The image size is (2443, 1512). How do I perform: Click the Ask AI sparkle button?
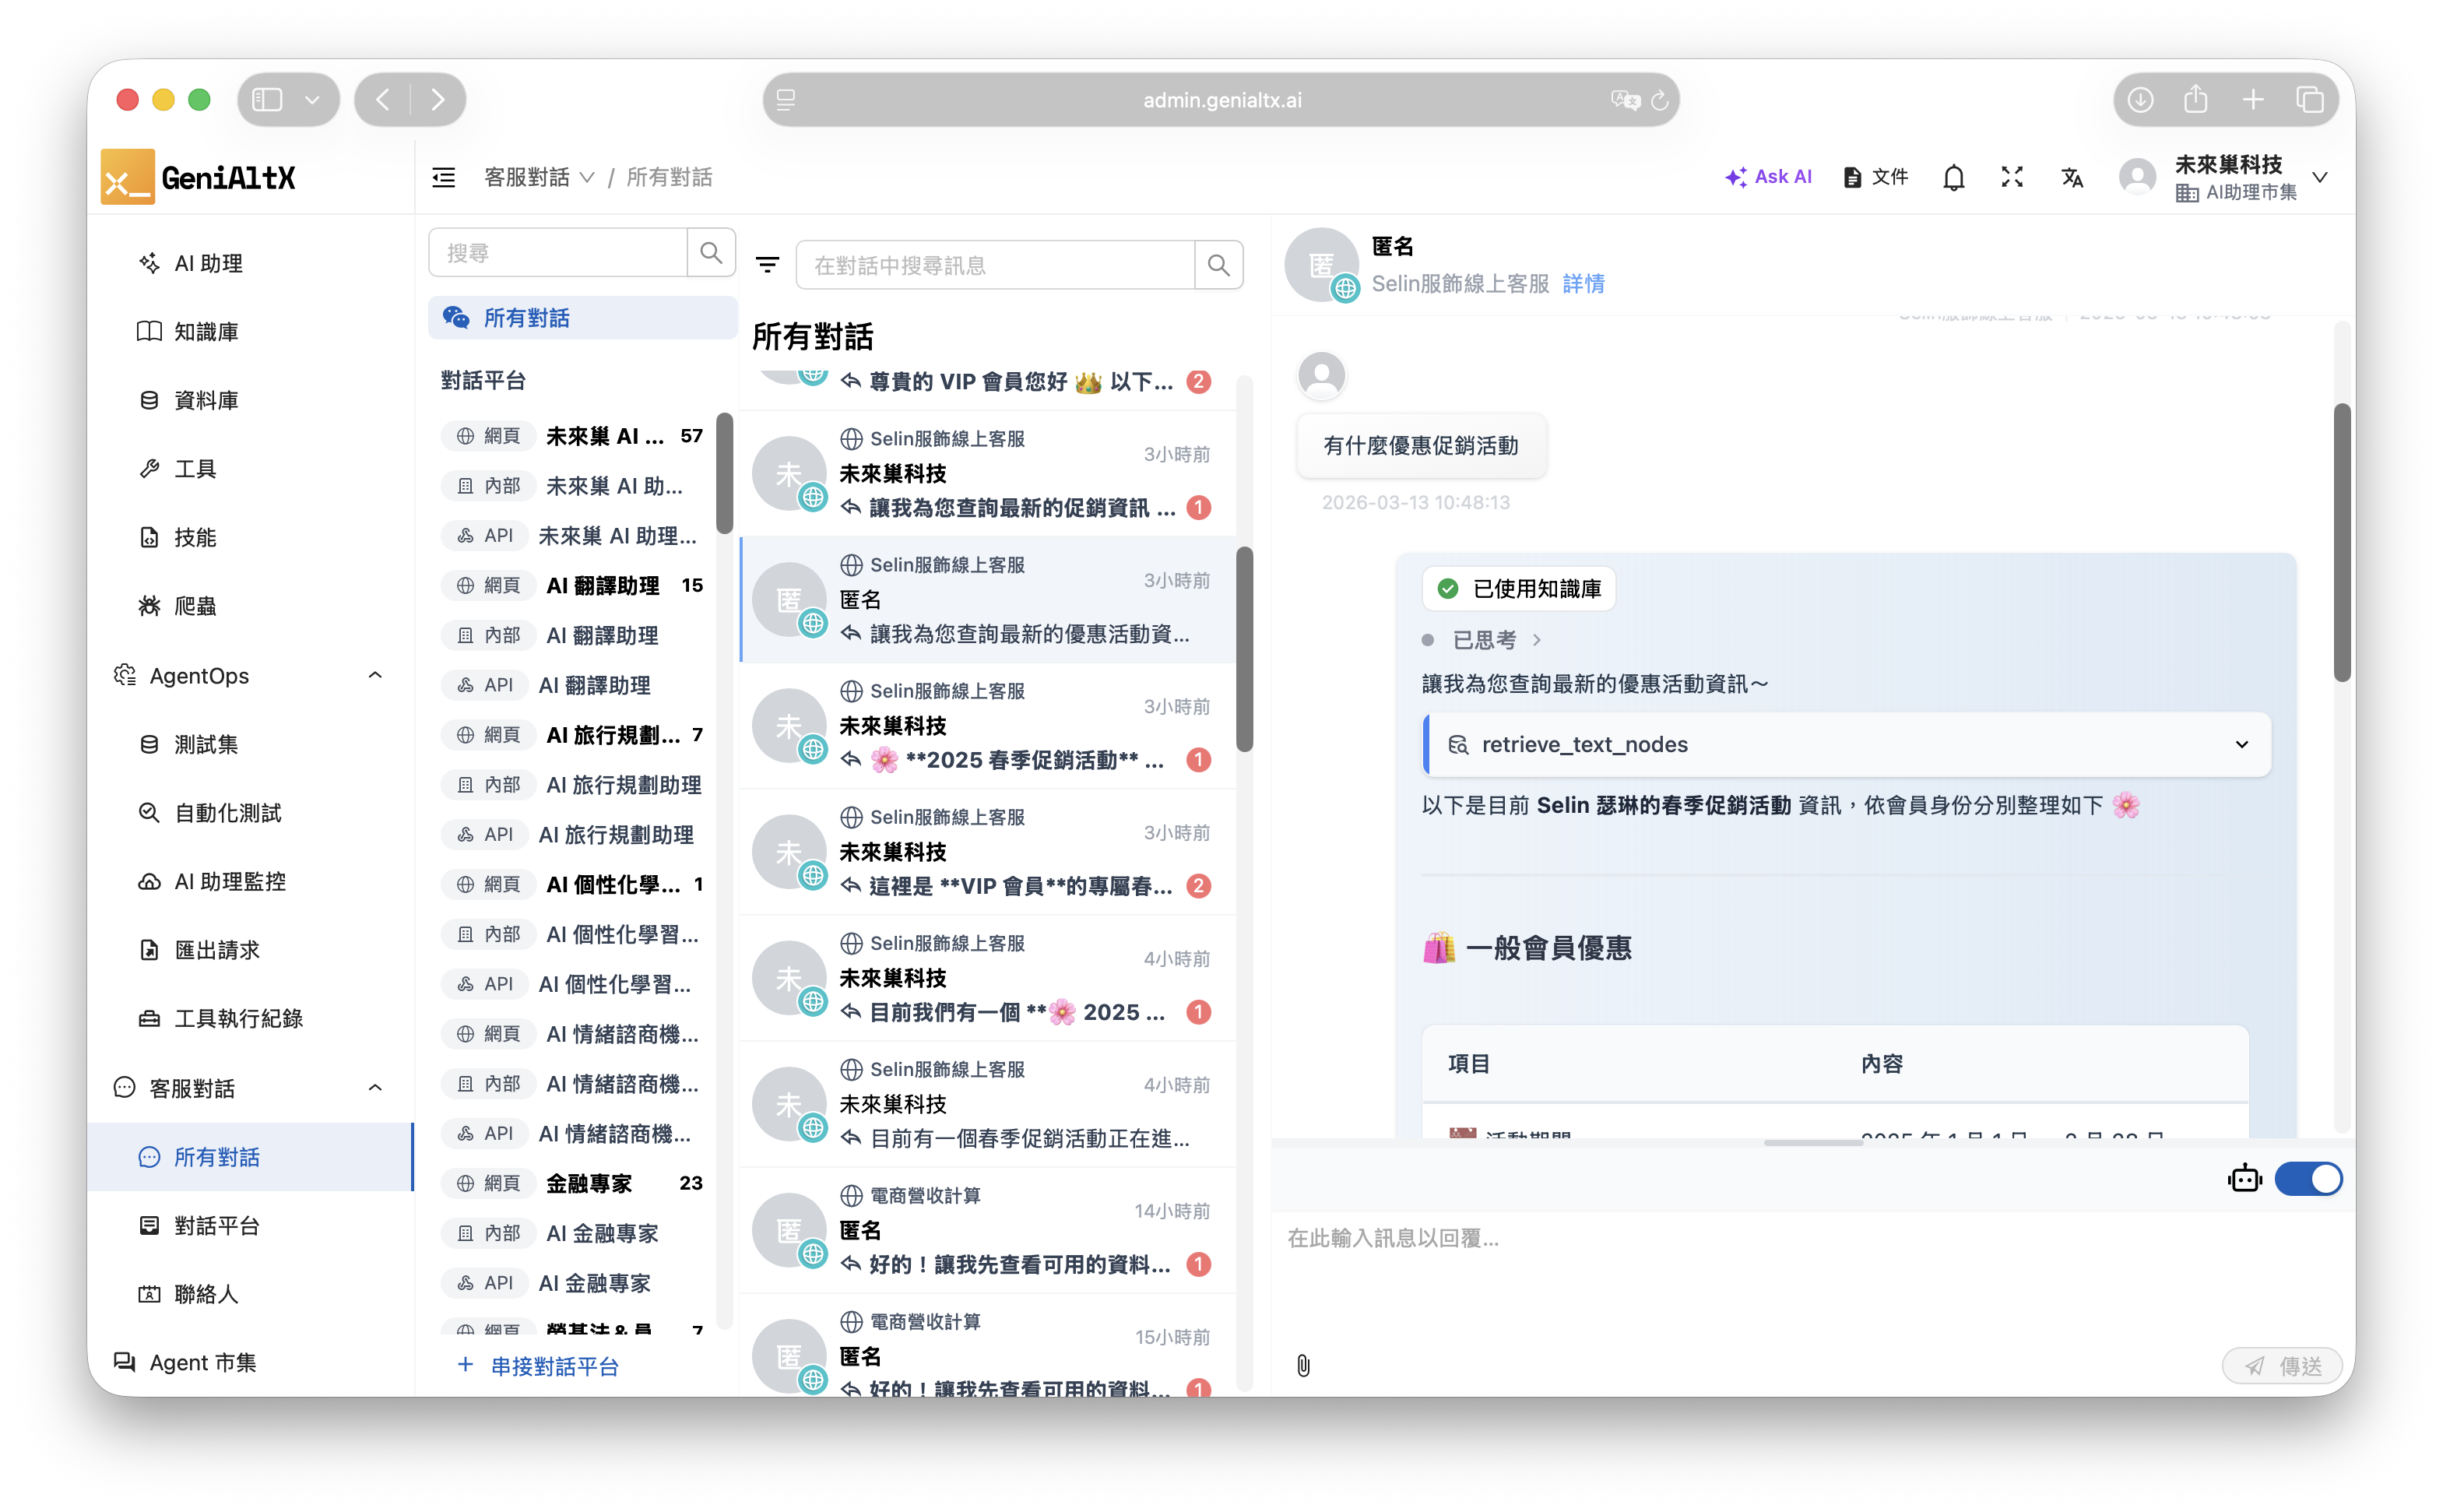tap(1768, 177)
